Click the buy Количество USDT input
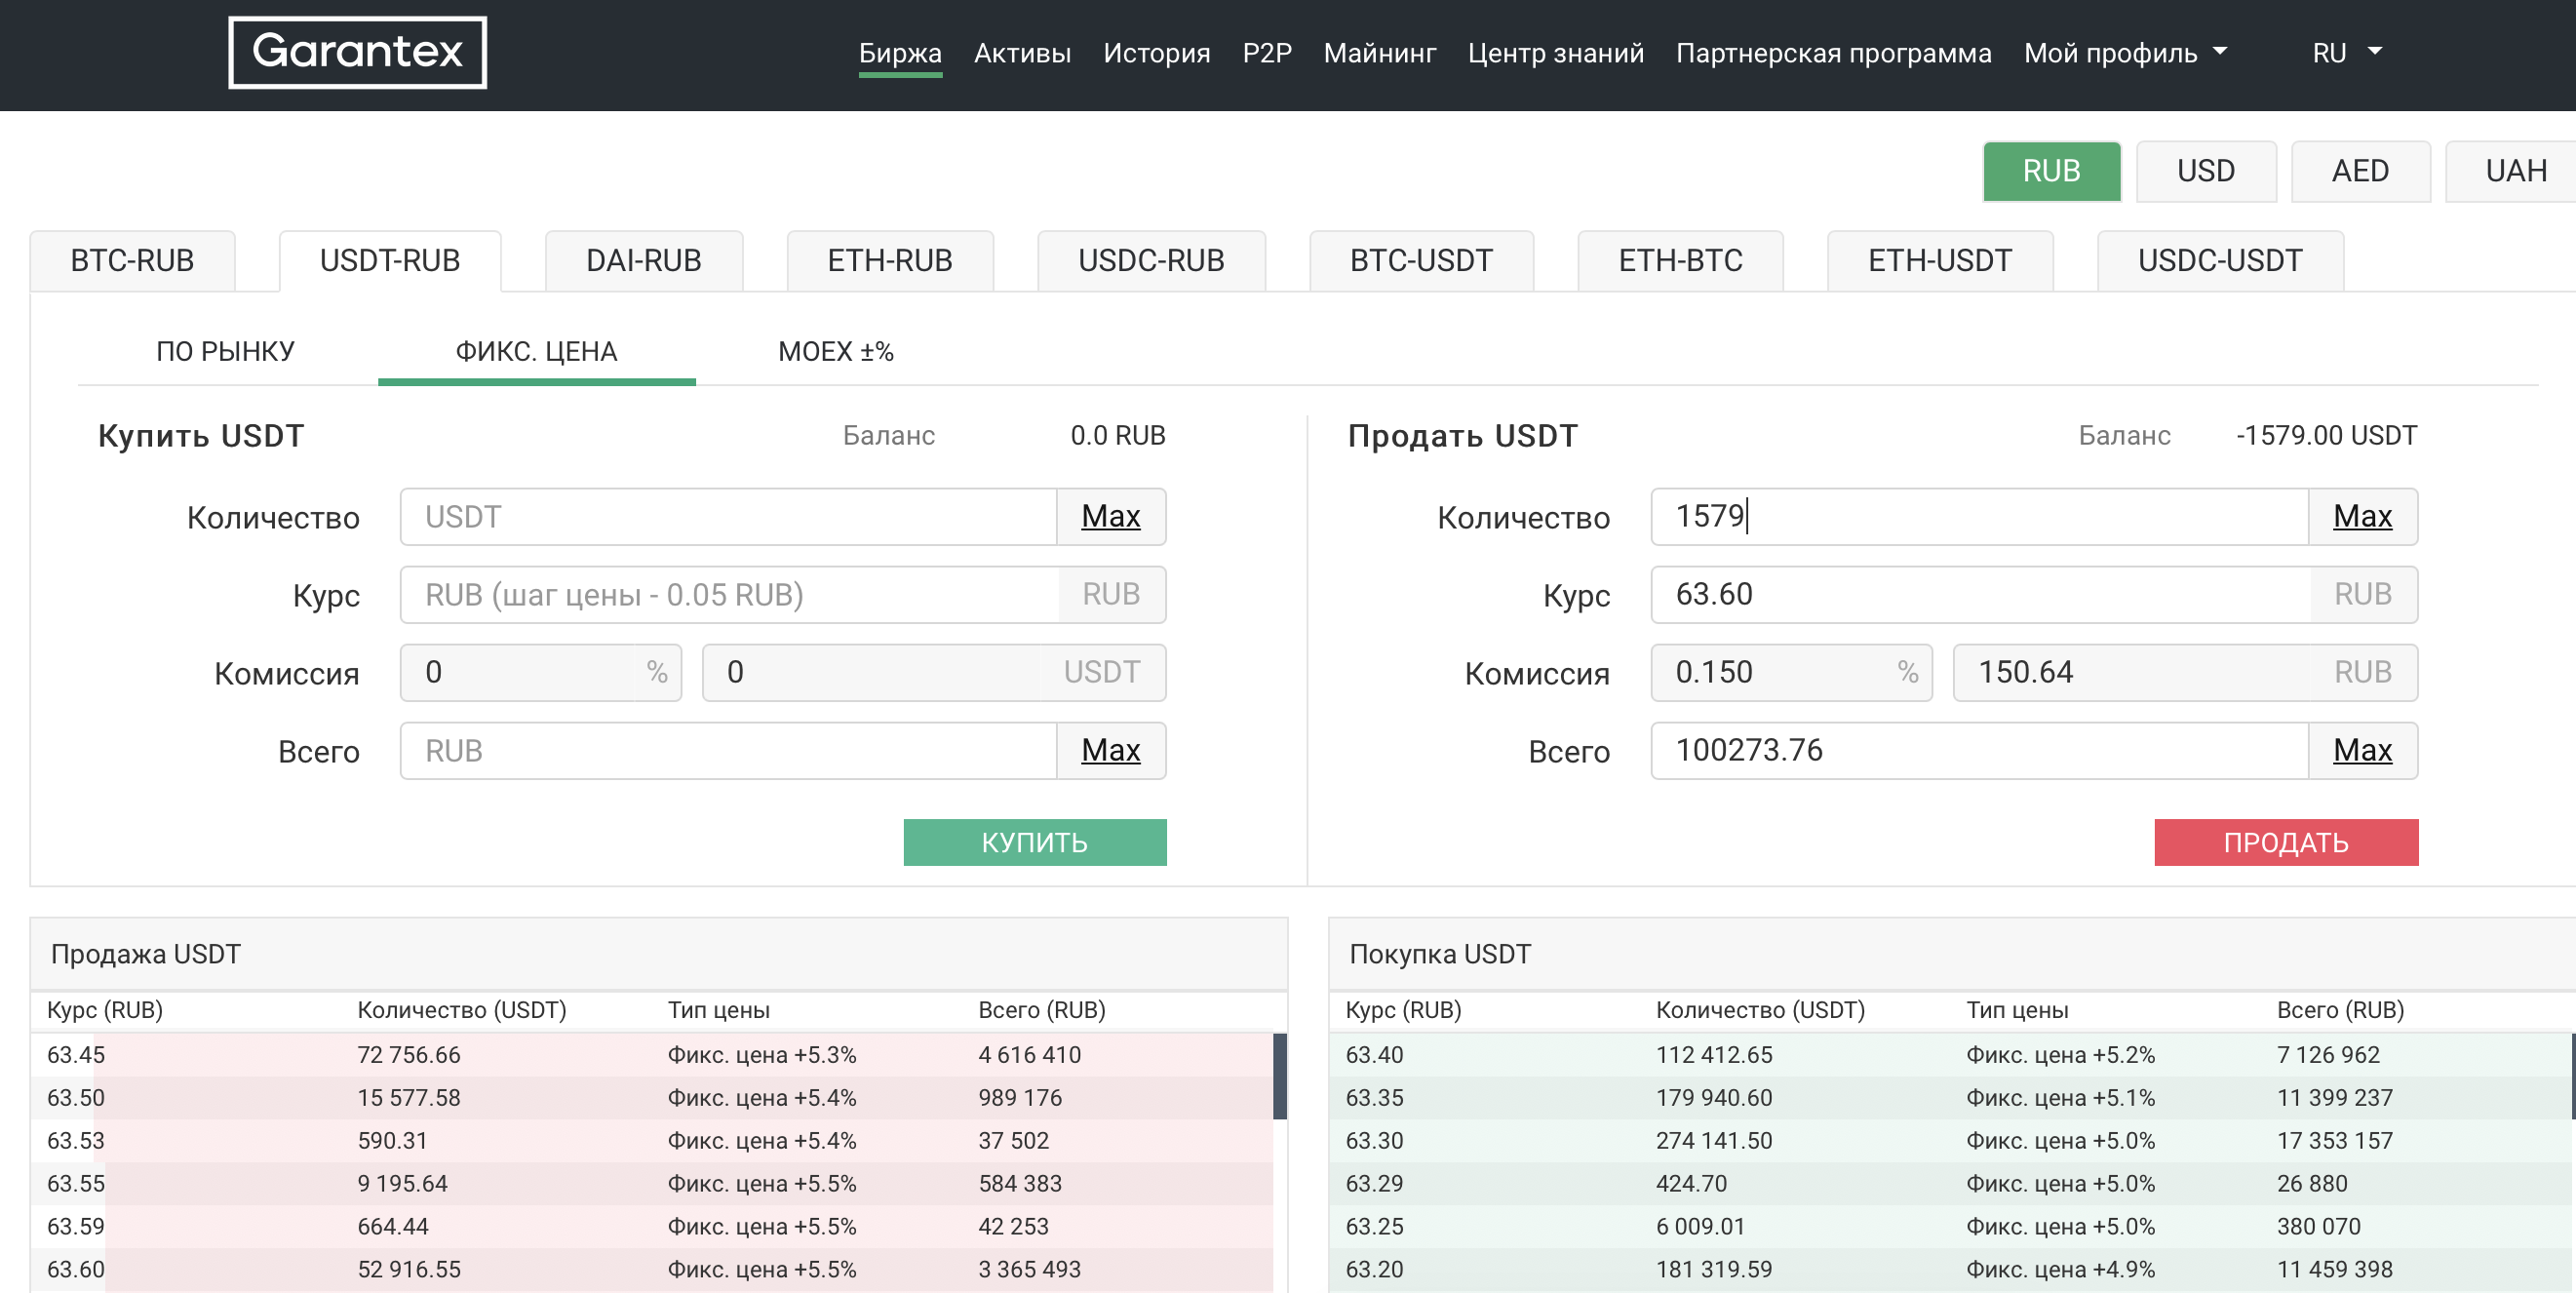The image size is (2576, 1293). [x=728, y=517]
